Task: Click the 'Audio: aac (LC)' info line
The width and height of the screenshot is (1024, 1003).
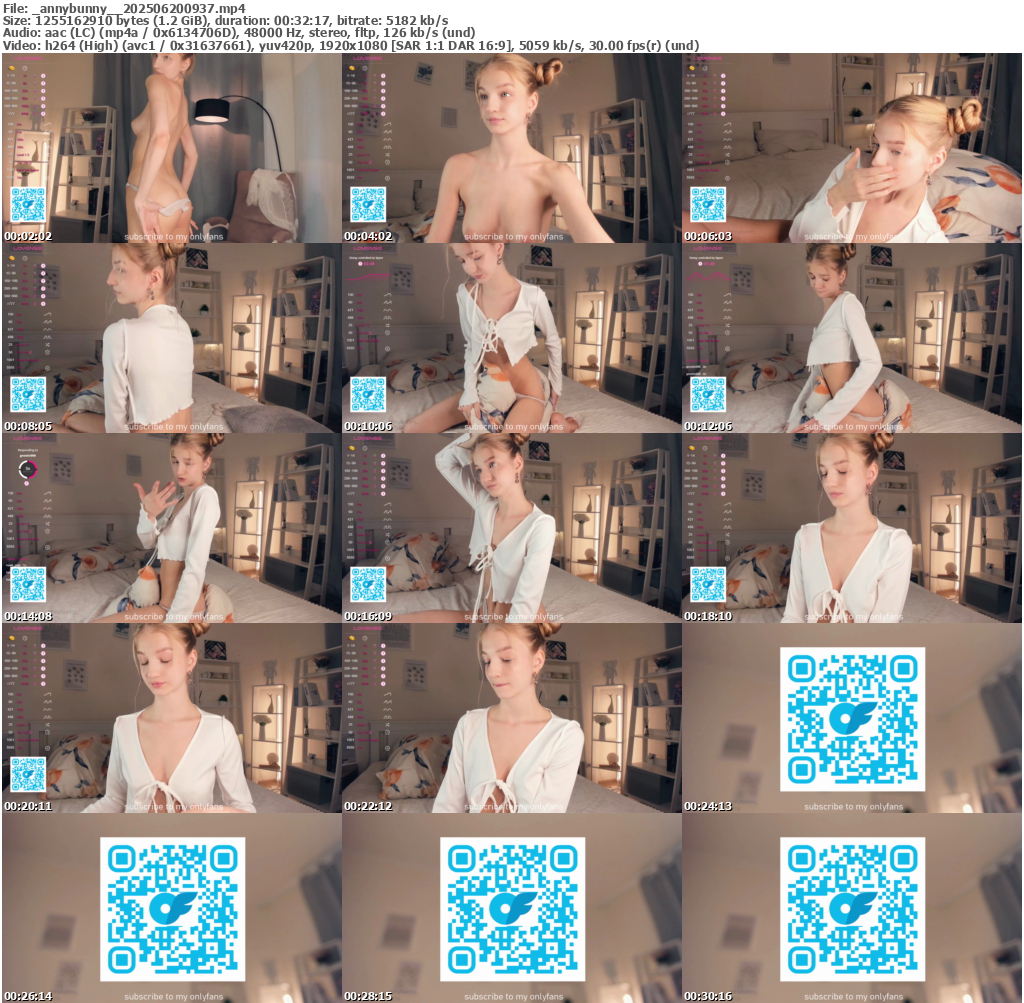Action: 239,33
